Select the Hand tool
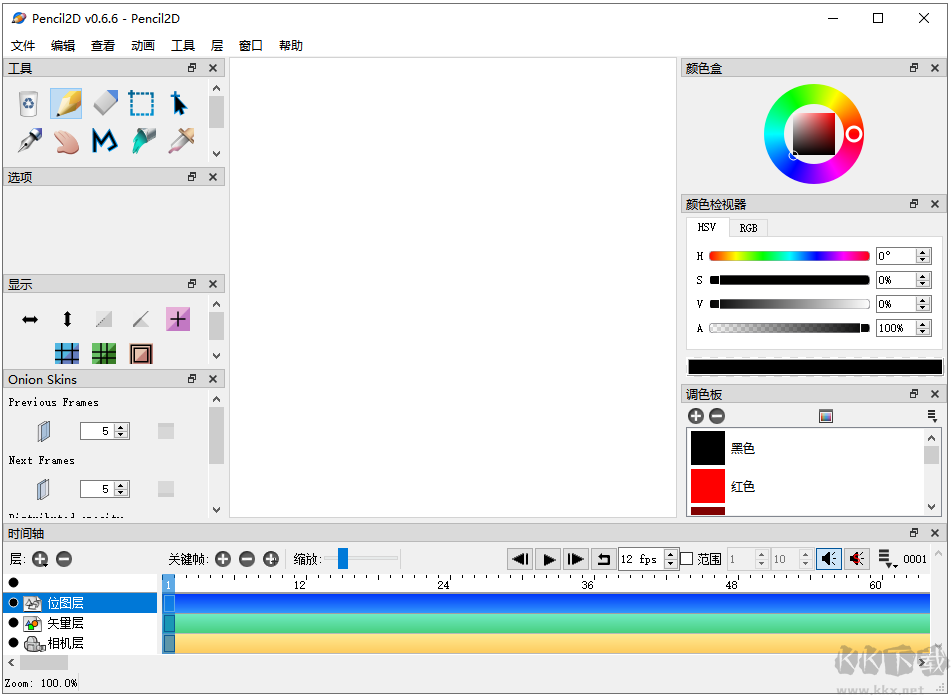Screen dimensions: 951x697 [65, 142]
